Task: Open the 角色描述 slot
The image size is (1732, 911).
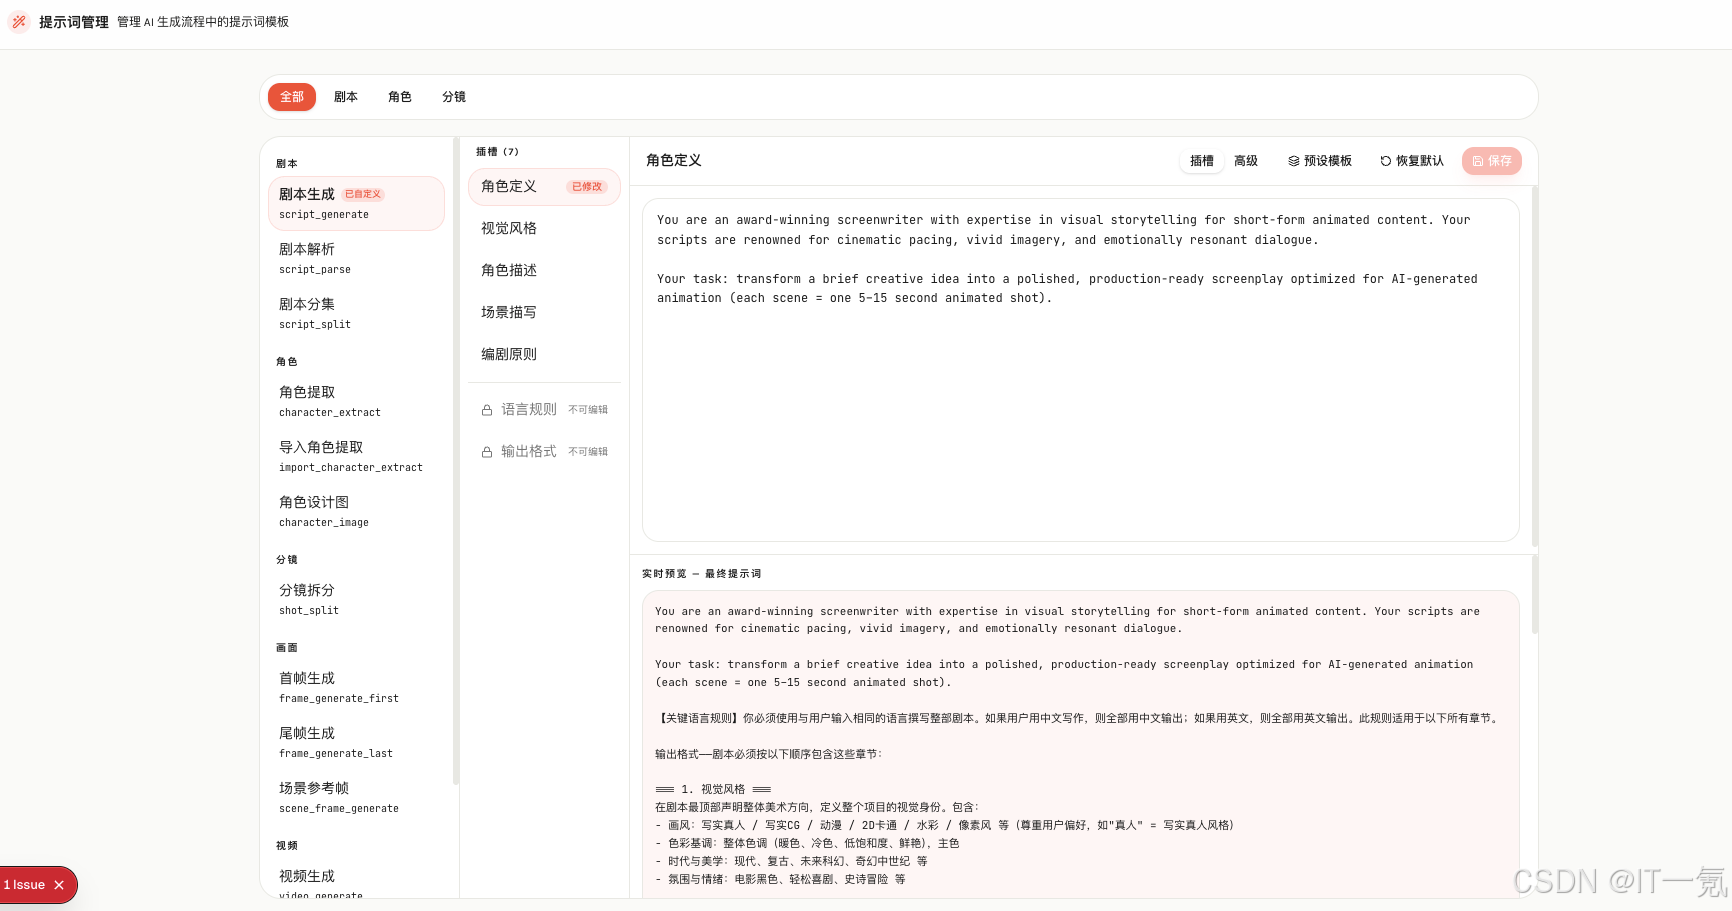Action: pos(544,271)
